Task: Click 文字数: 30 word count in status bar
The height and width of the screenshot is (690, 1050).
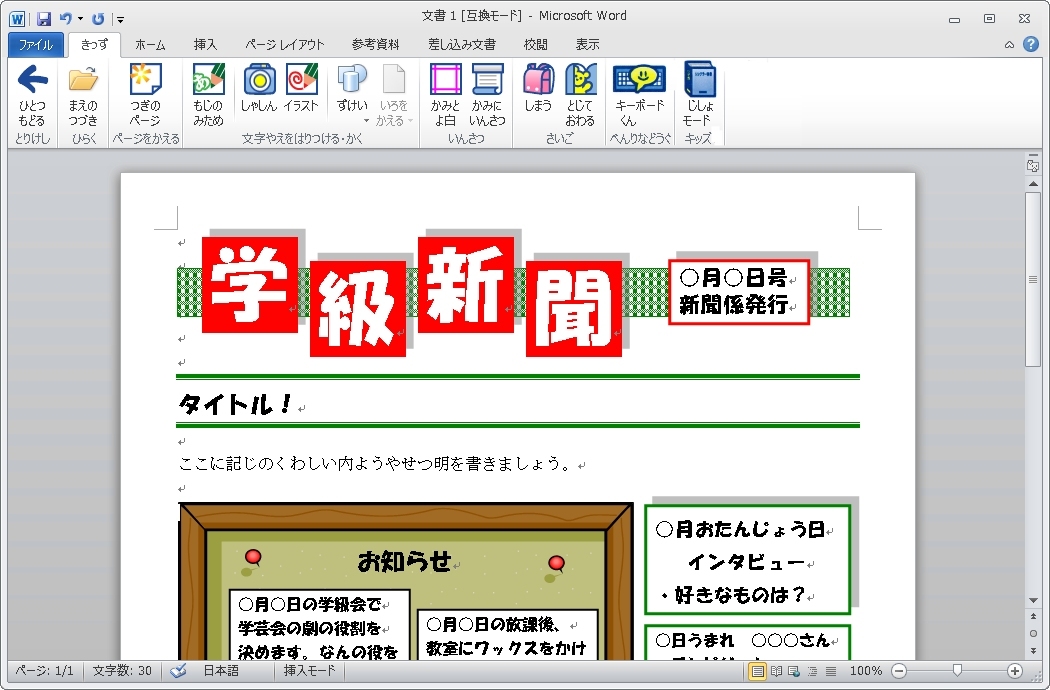Action: pyautogui.click(x=122, y=670)
